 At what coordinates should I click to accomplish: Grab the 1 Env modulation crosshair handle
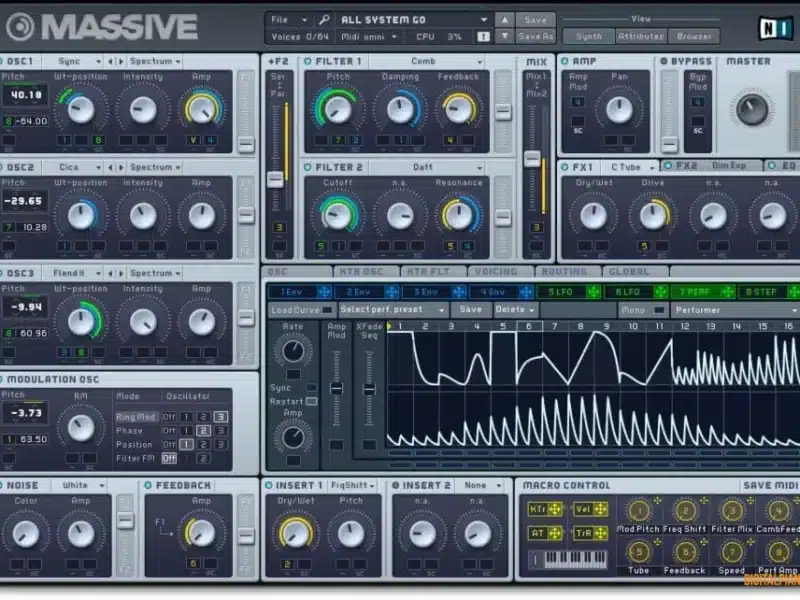coord(323,292)
